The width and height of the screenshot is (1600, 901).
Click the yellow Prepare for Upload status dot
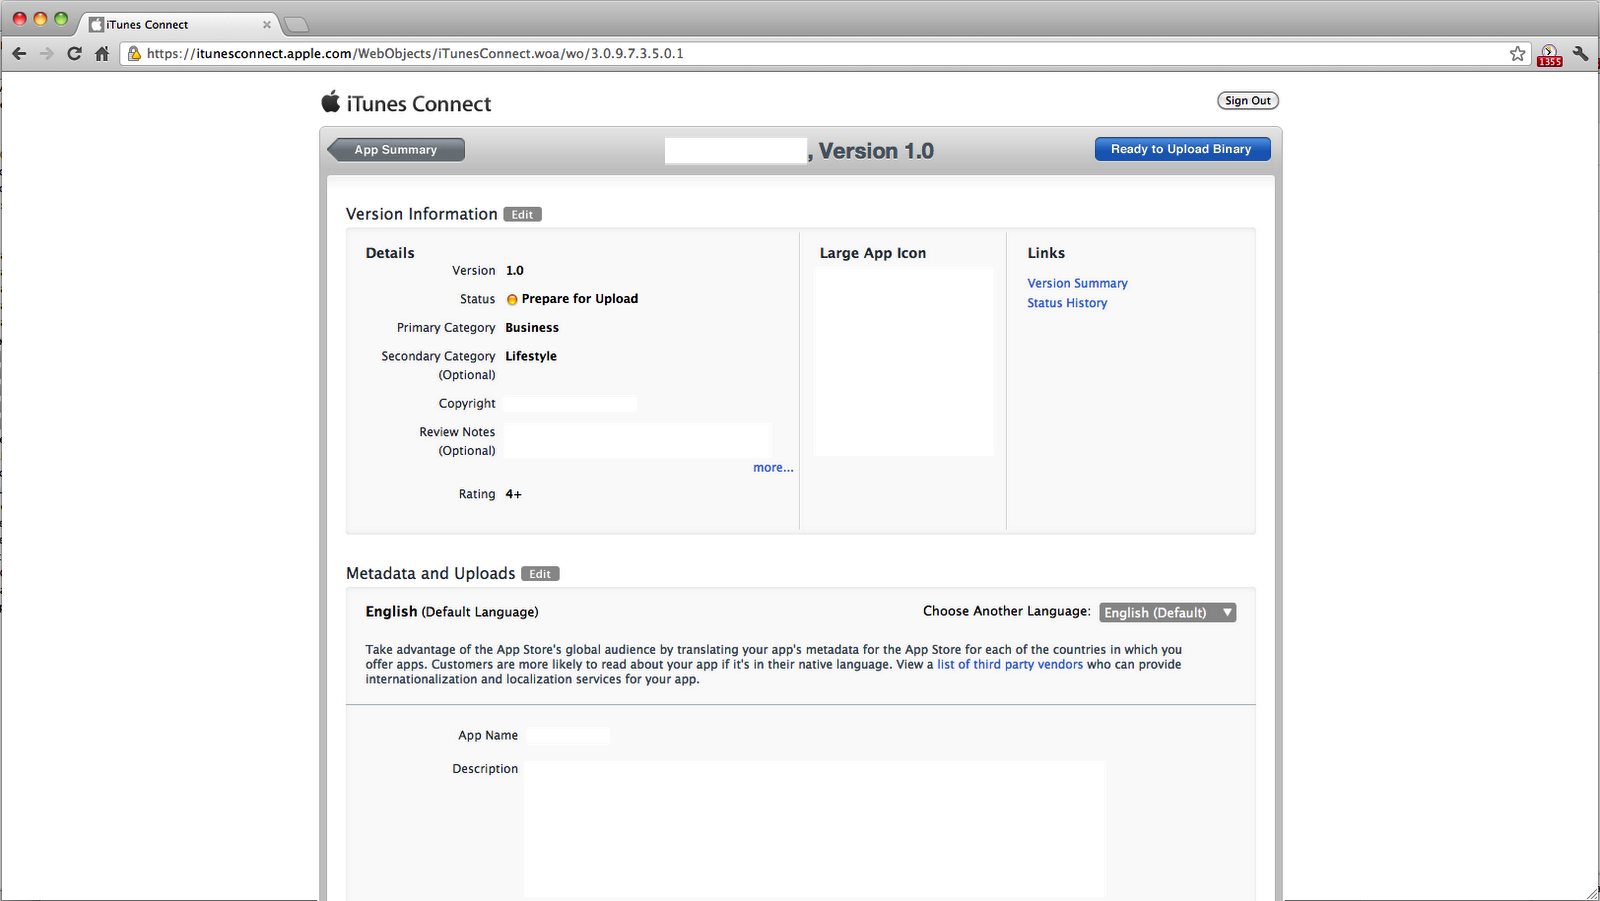[x=512, y=298]
